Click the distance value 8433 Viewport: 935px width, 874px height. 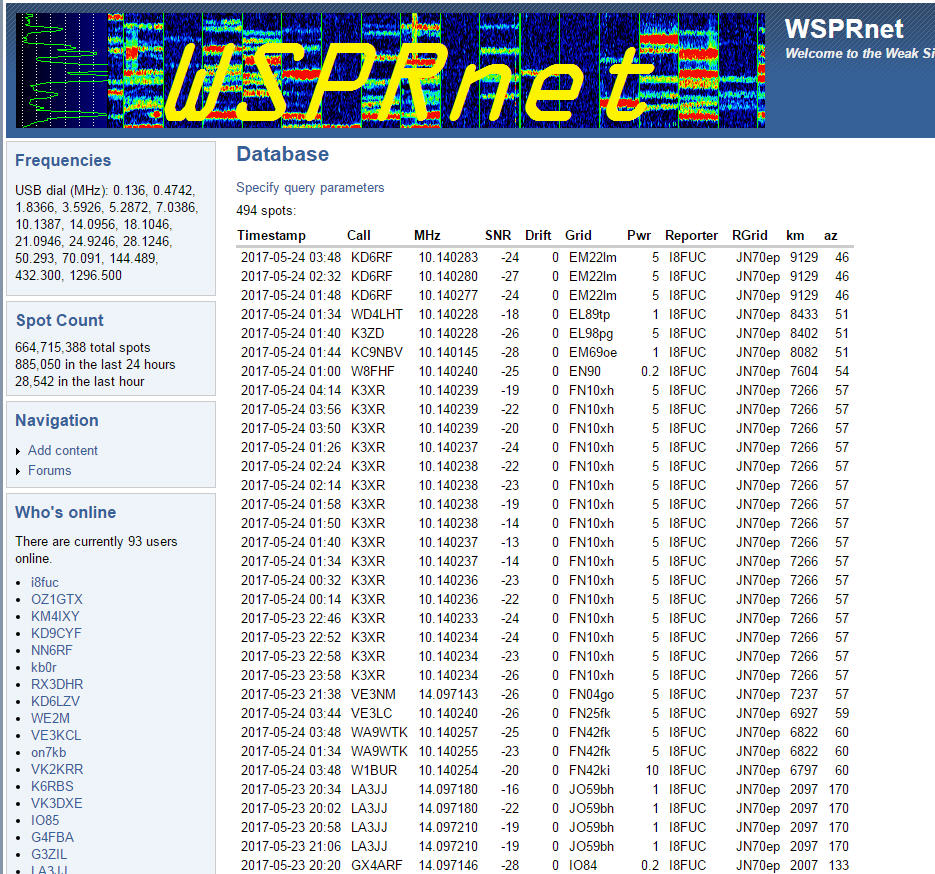click(804, 314)
